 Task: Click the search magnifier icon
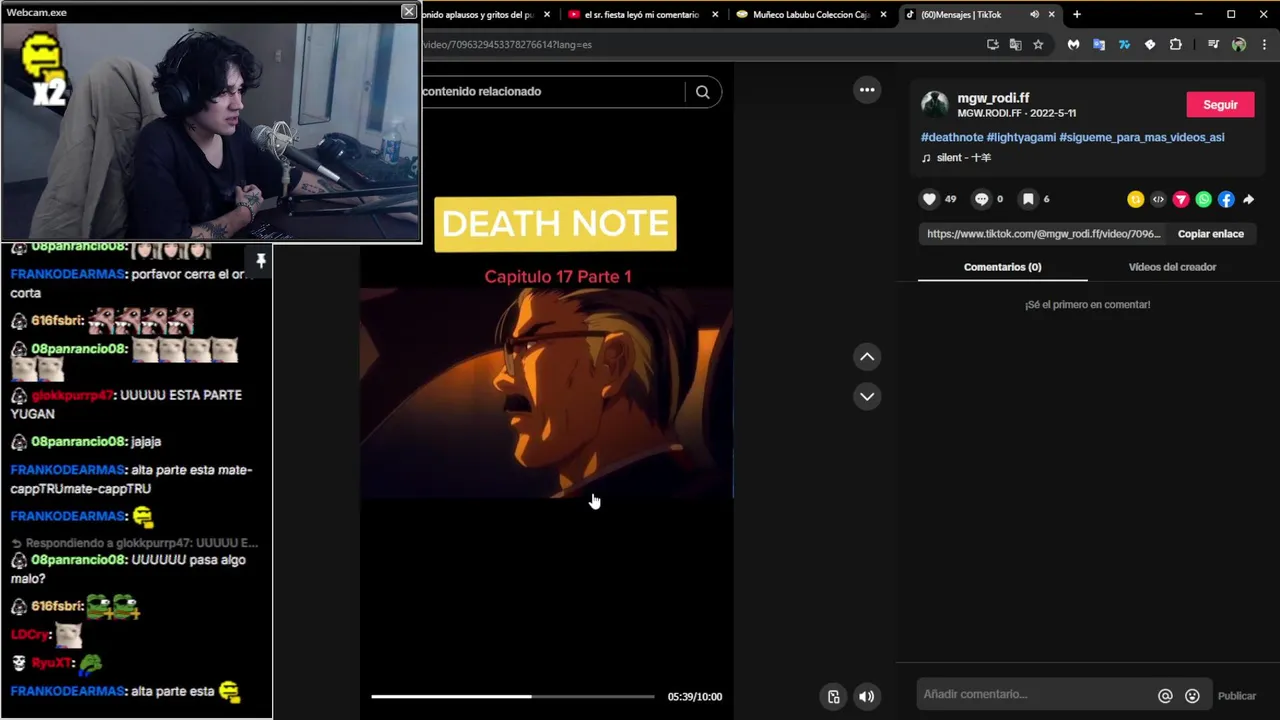(703, 92)
